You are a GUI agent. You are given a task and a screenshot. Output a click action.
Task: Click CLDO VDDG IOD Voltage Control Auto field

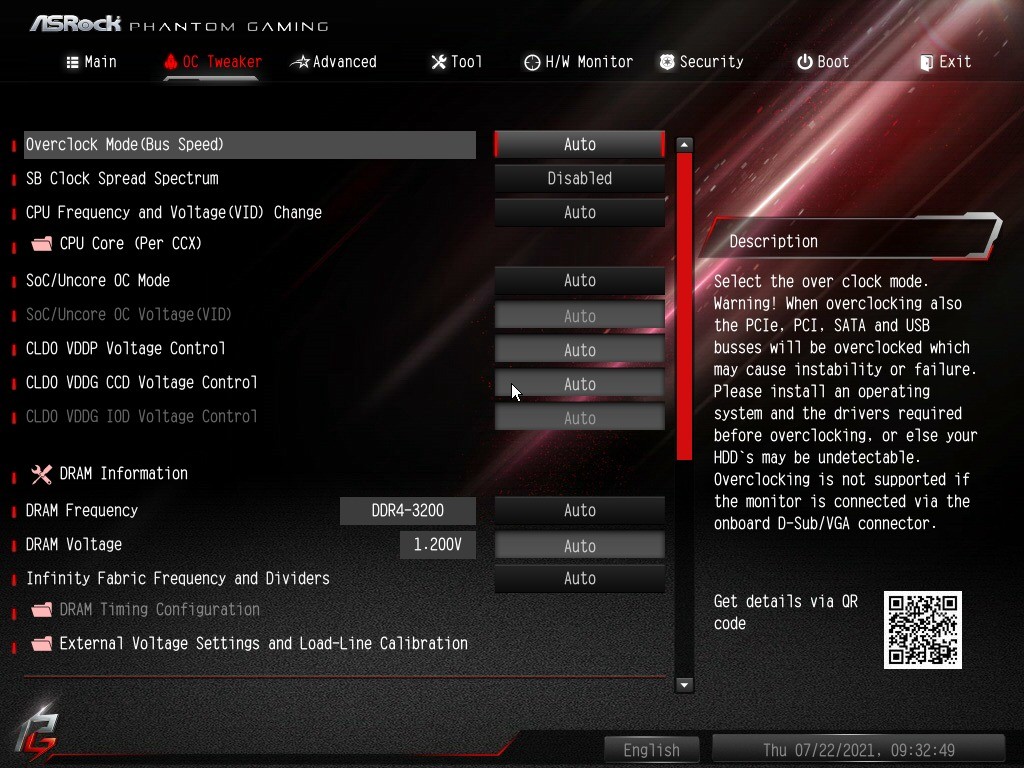pyautogui.click(x=579, y=417)
